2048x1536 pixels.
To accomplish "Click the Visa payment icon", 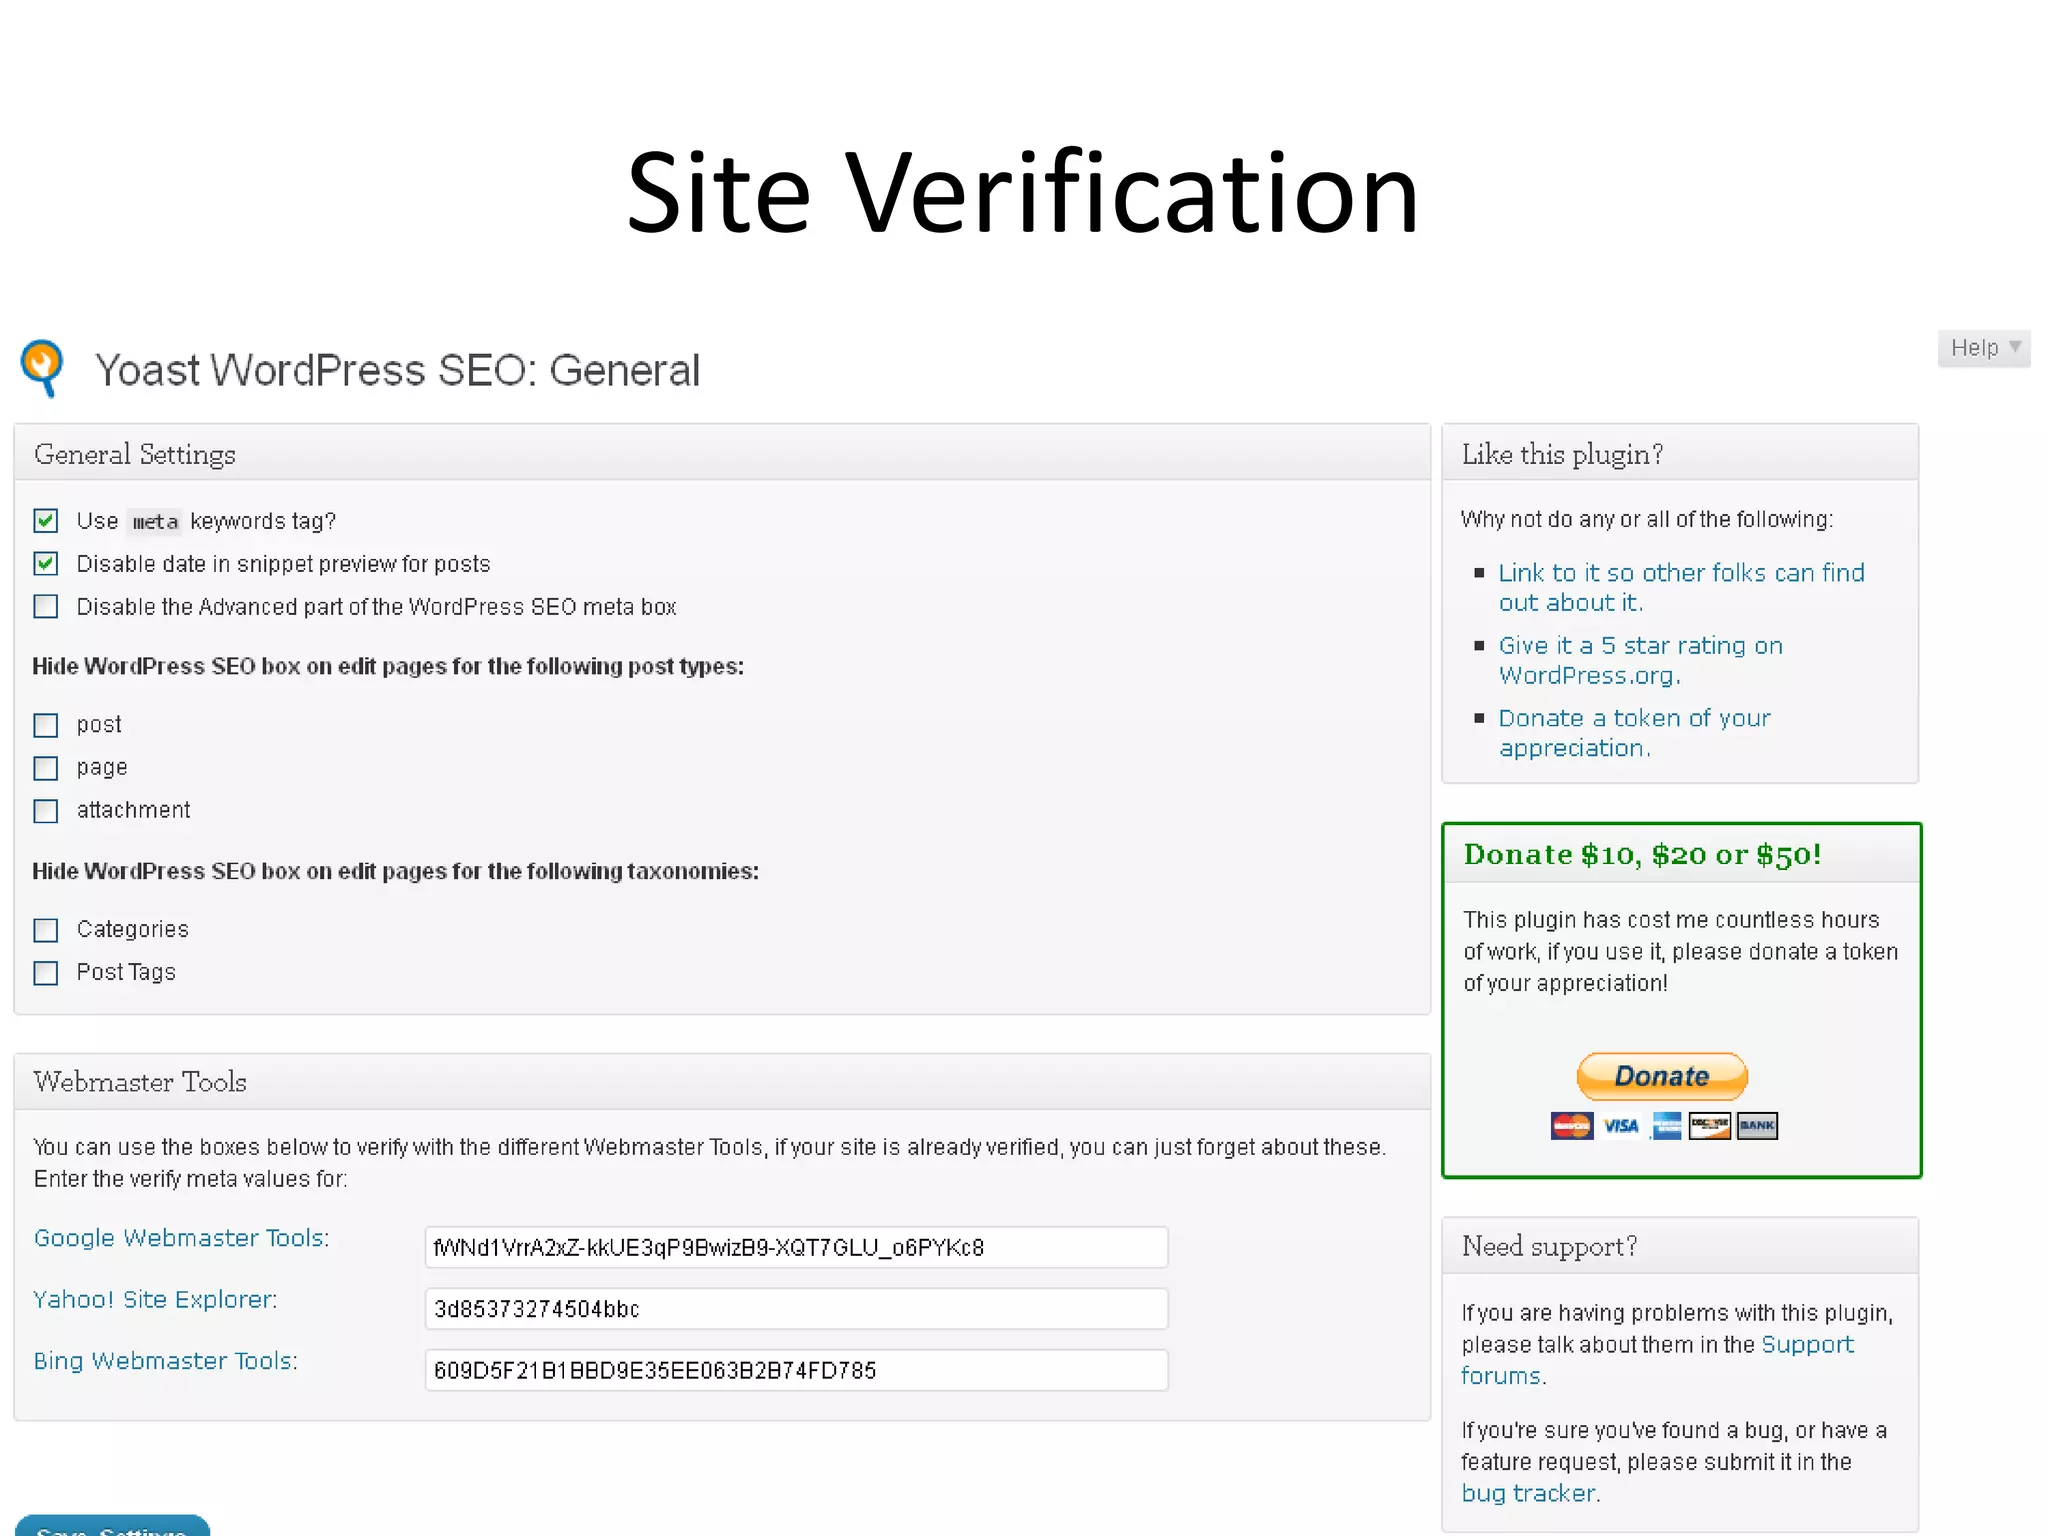I will (1621, 1126).
